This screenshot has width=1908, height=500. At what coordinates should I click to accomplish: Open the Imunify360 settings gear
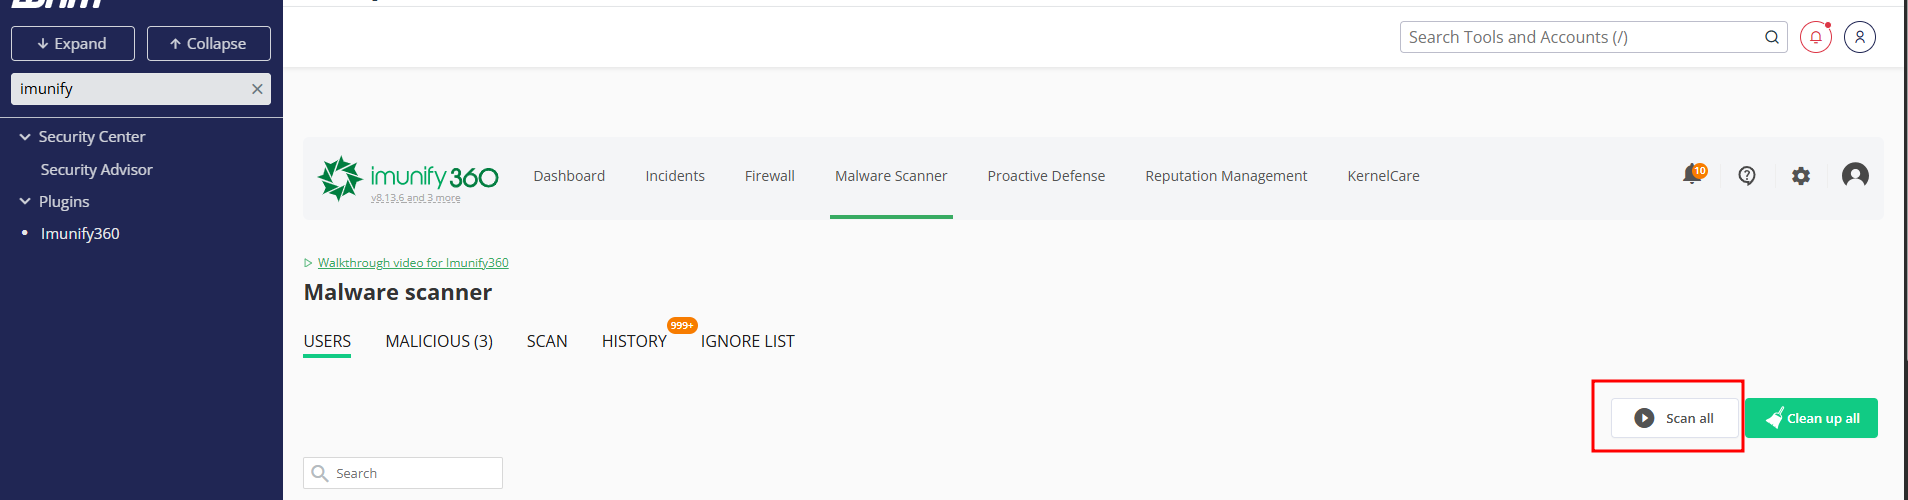(x=1801, y=176)
